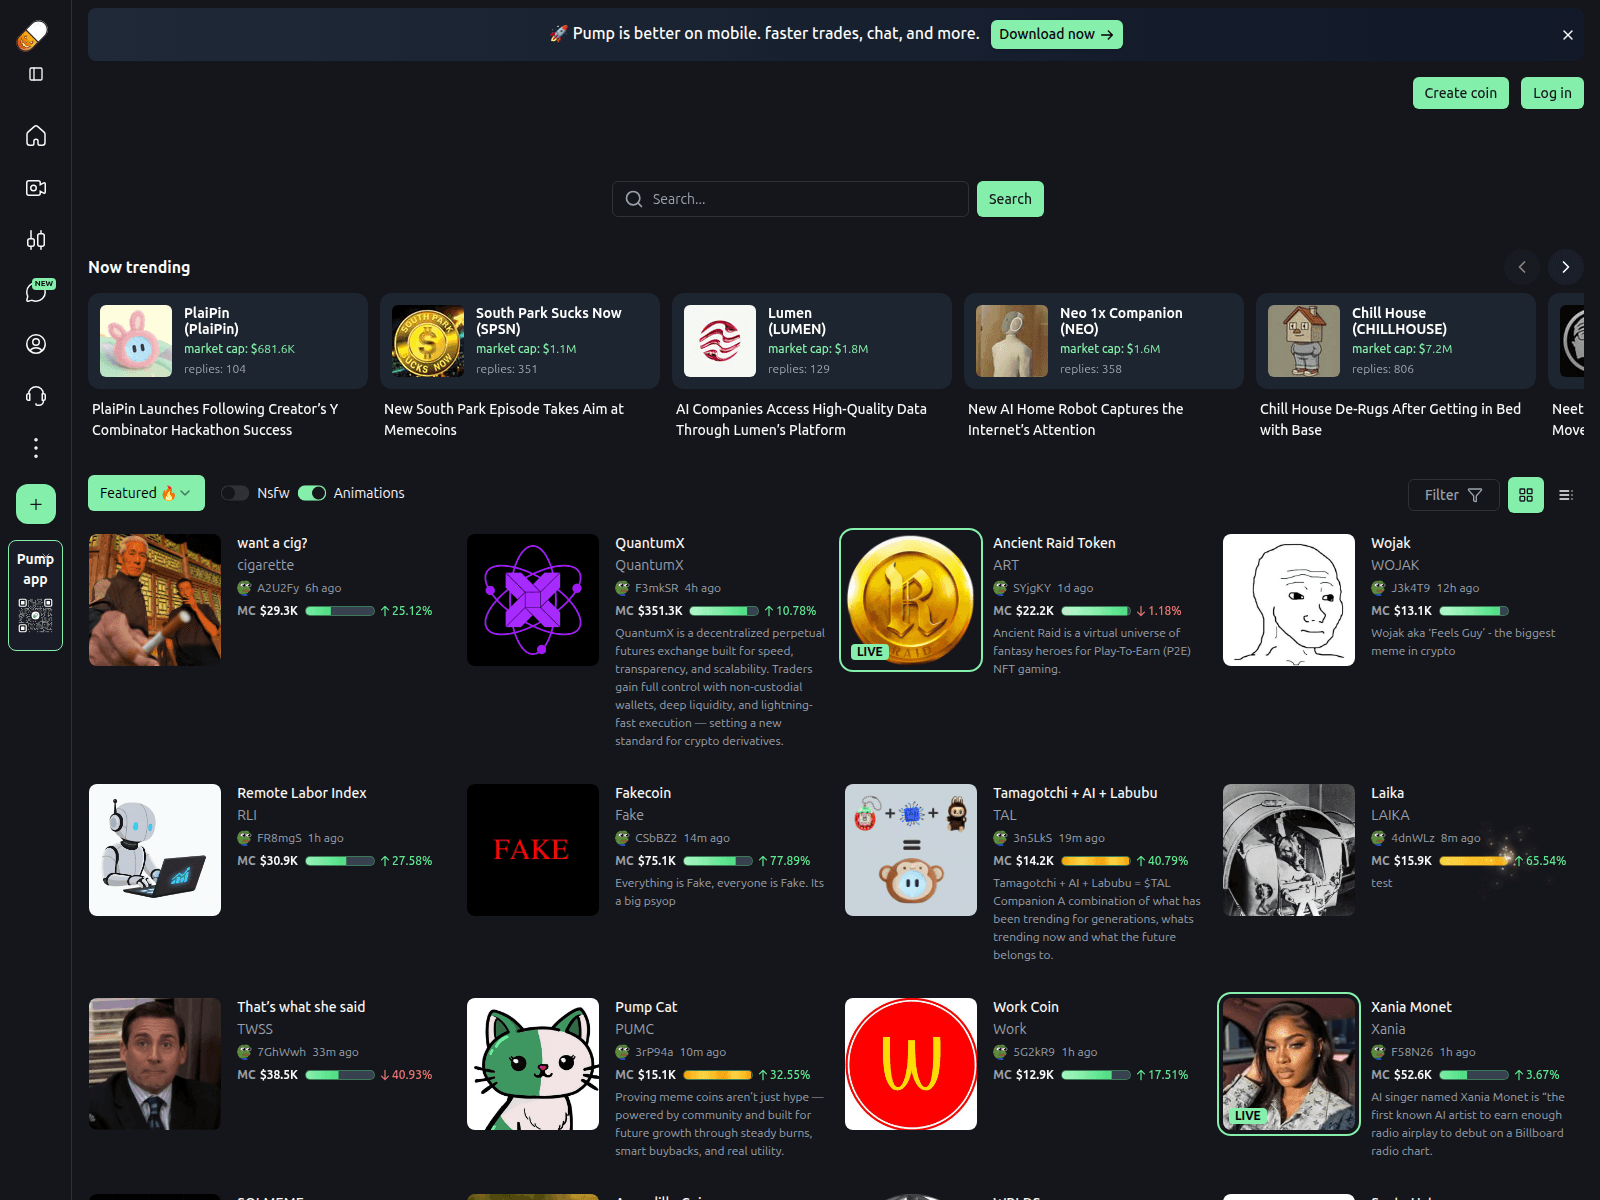Viewport: 1600px width, 1200px height.
Task: Click the Pump pill logo
Action: (x=33, y=35)
